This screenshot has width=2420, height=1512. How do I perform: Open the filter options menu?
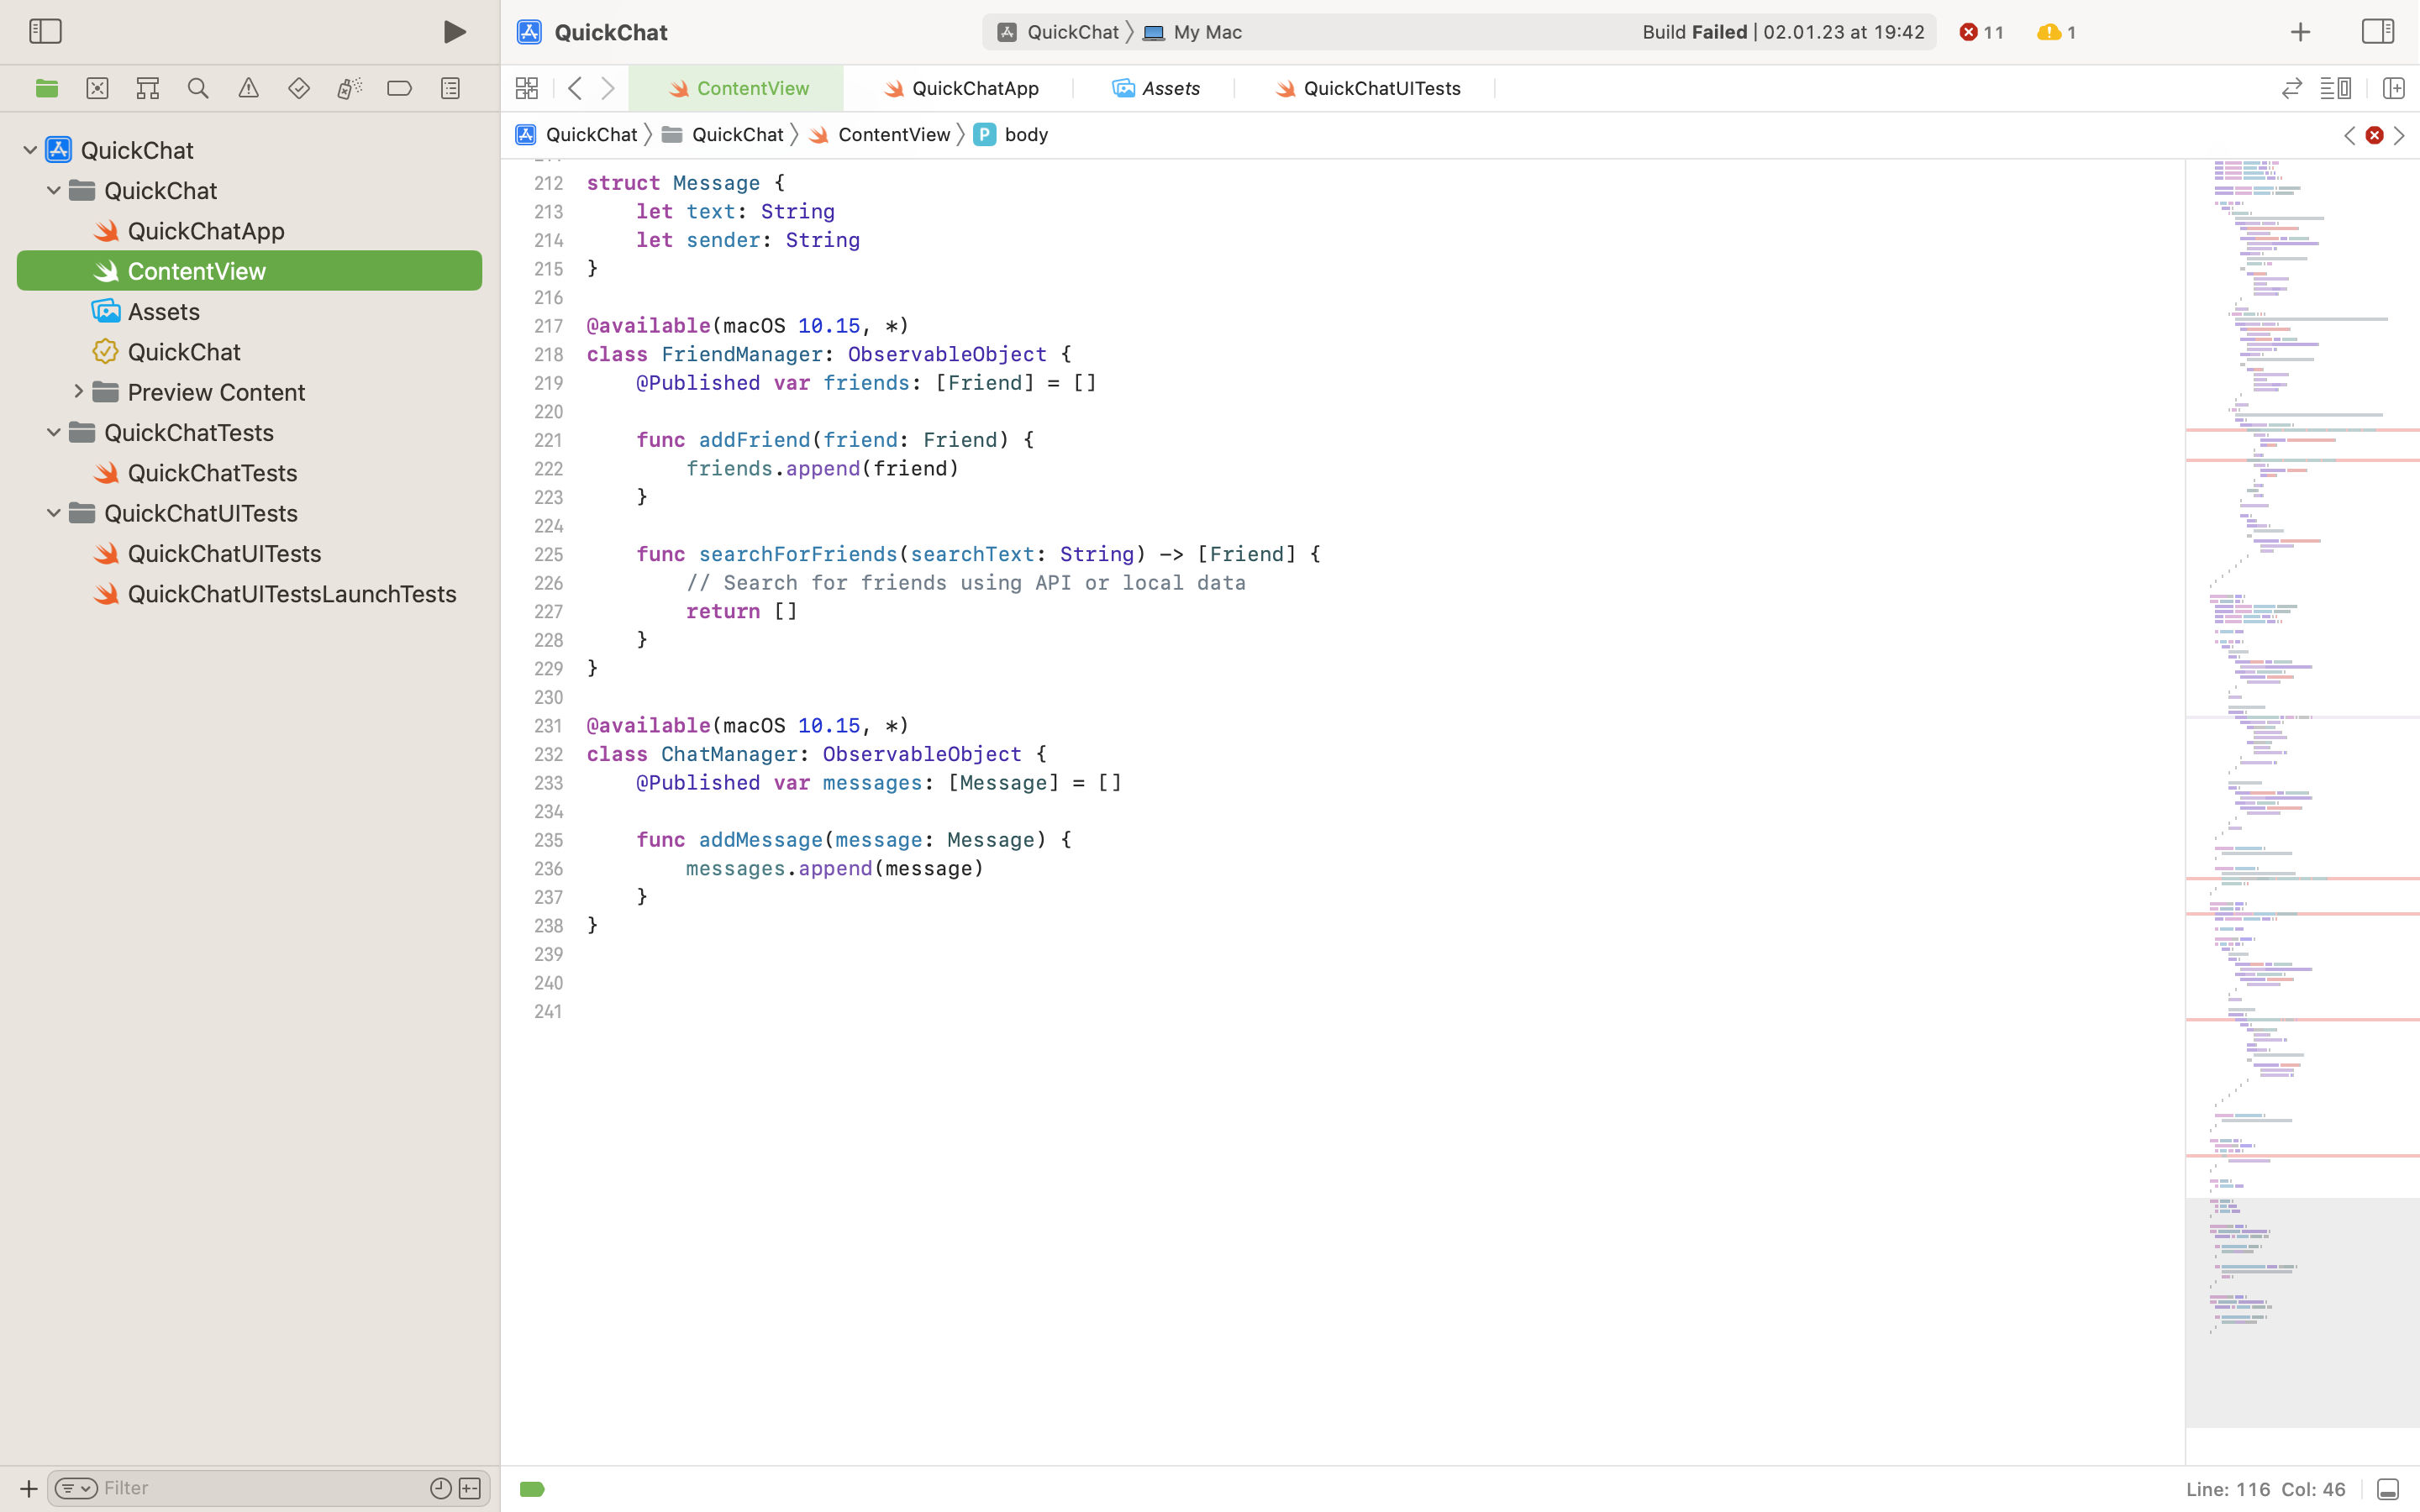pyautogui.click(x=76, y=1488)
